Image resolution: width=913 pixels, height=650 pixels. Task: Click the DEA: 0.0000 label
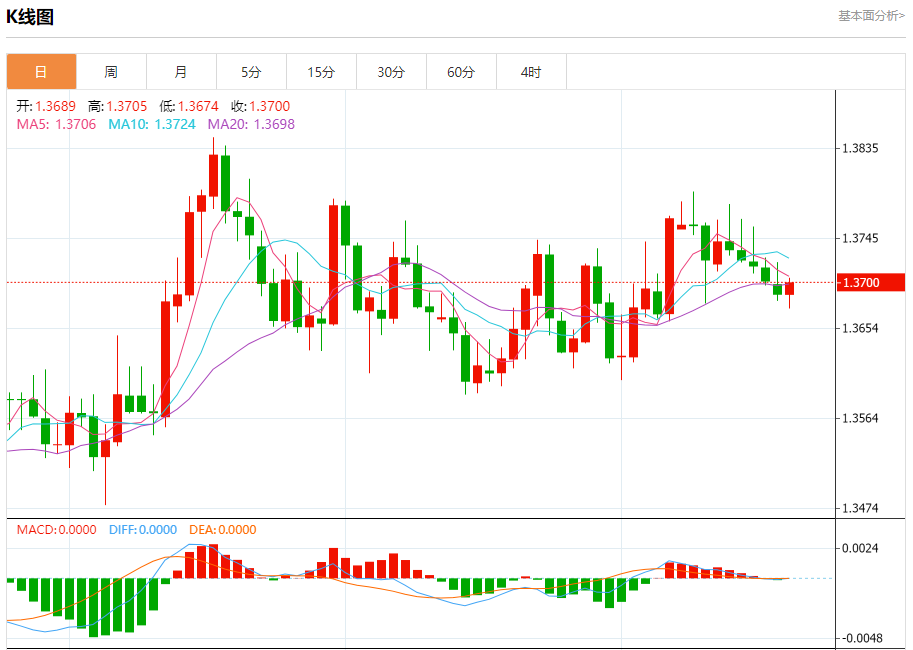(222, 529)
